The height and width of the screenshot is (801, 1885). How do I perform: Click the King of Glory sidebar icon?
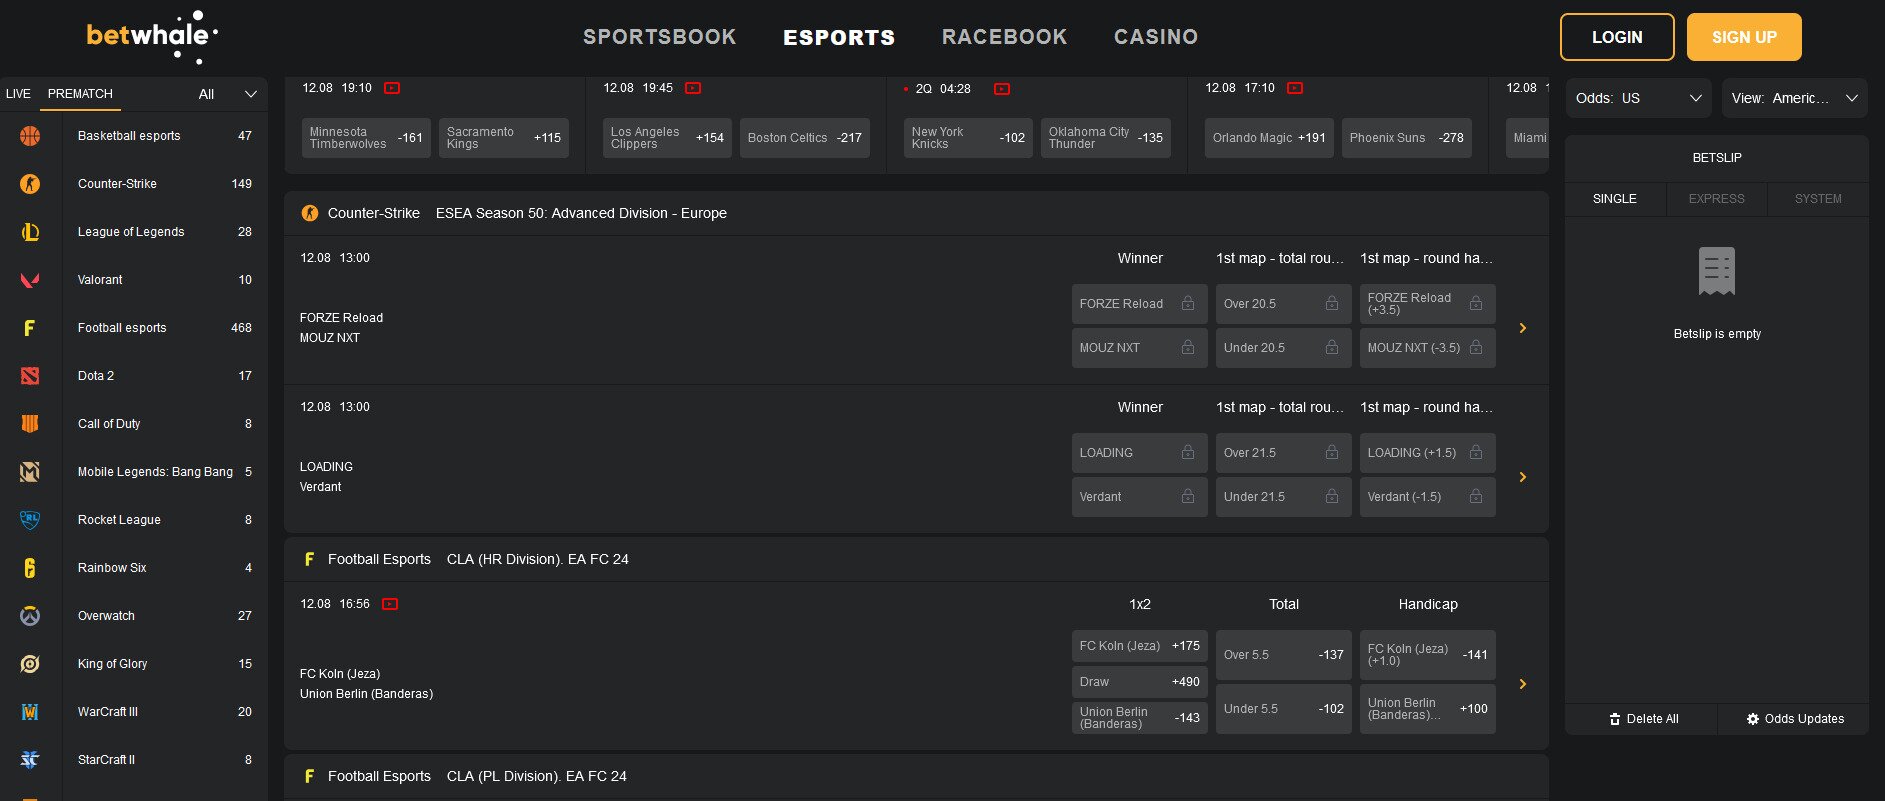[30, 664]
